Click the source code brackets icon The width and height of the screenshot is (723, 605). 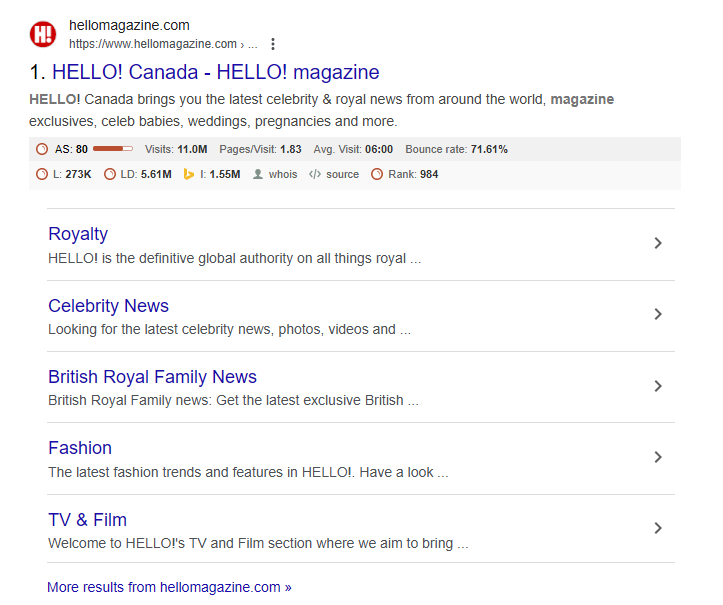pos(315,174)
